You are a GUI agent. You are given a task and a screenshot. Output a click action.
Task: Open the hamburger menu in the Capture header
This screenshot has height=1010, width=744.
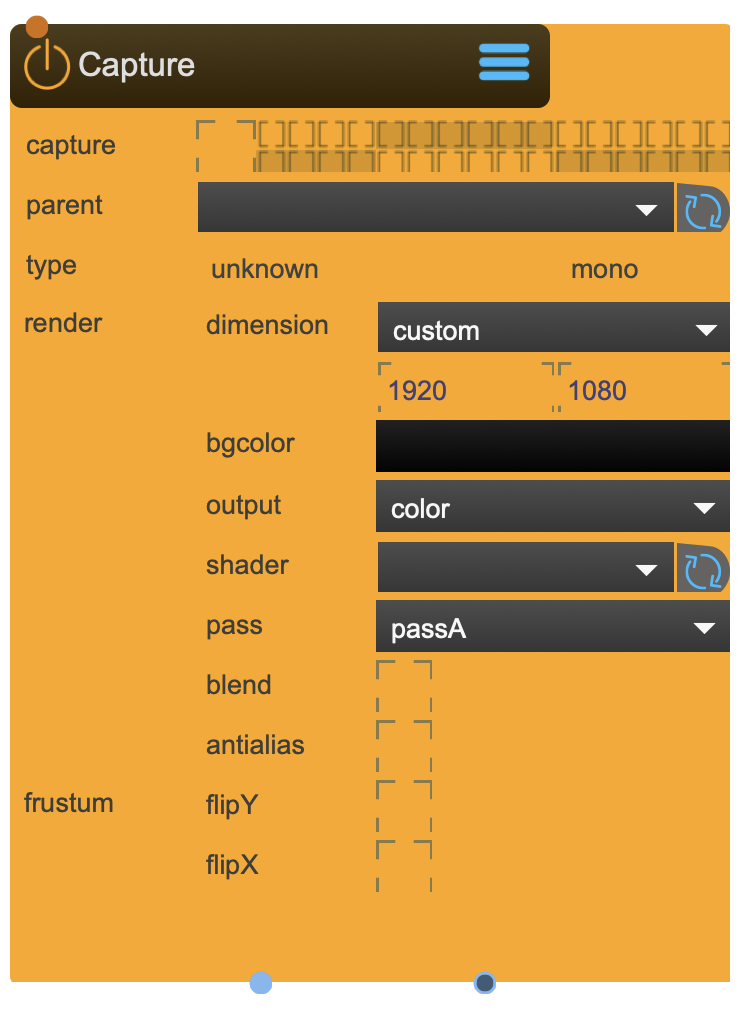(504, 62)
